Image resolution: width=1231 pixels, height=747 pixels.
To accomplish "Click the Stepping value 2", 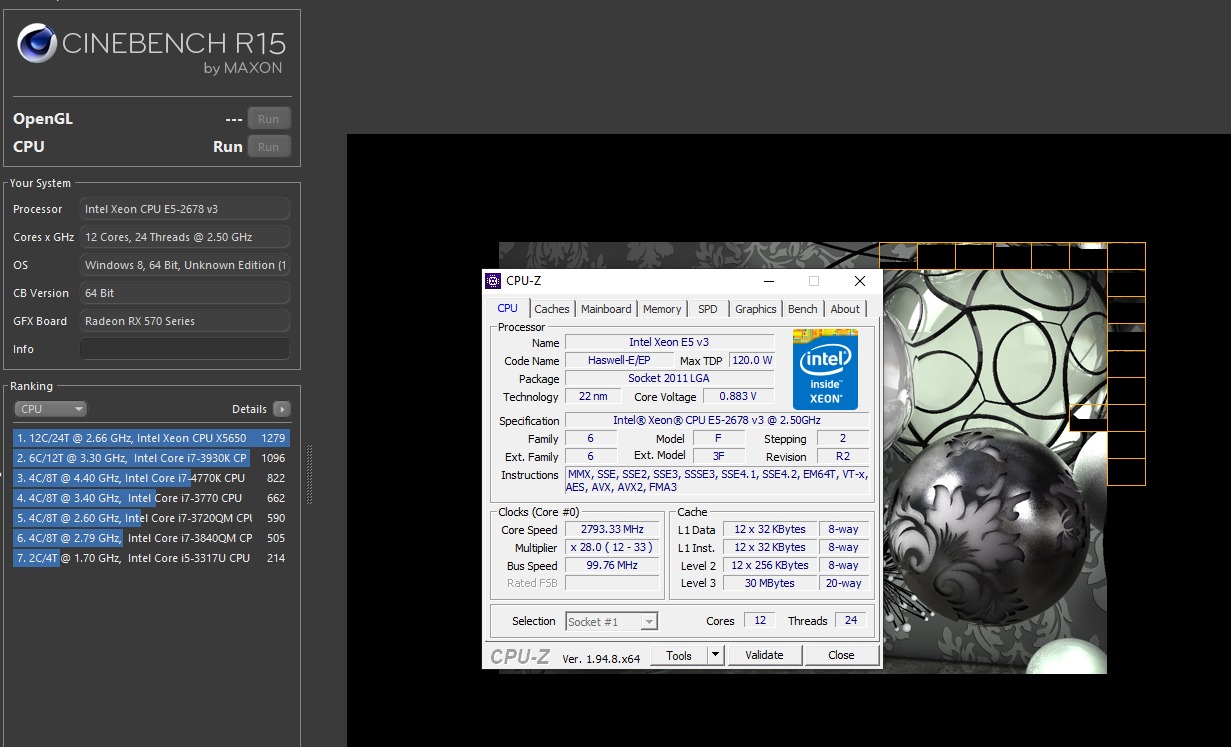I will coord(843,438).
